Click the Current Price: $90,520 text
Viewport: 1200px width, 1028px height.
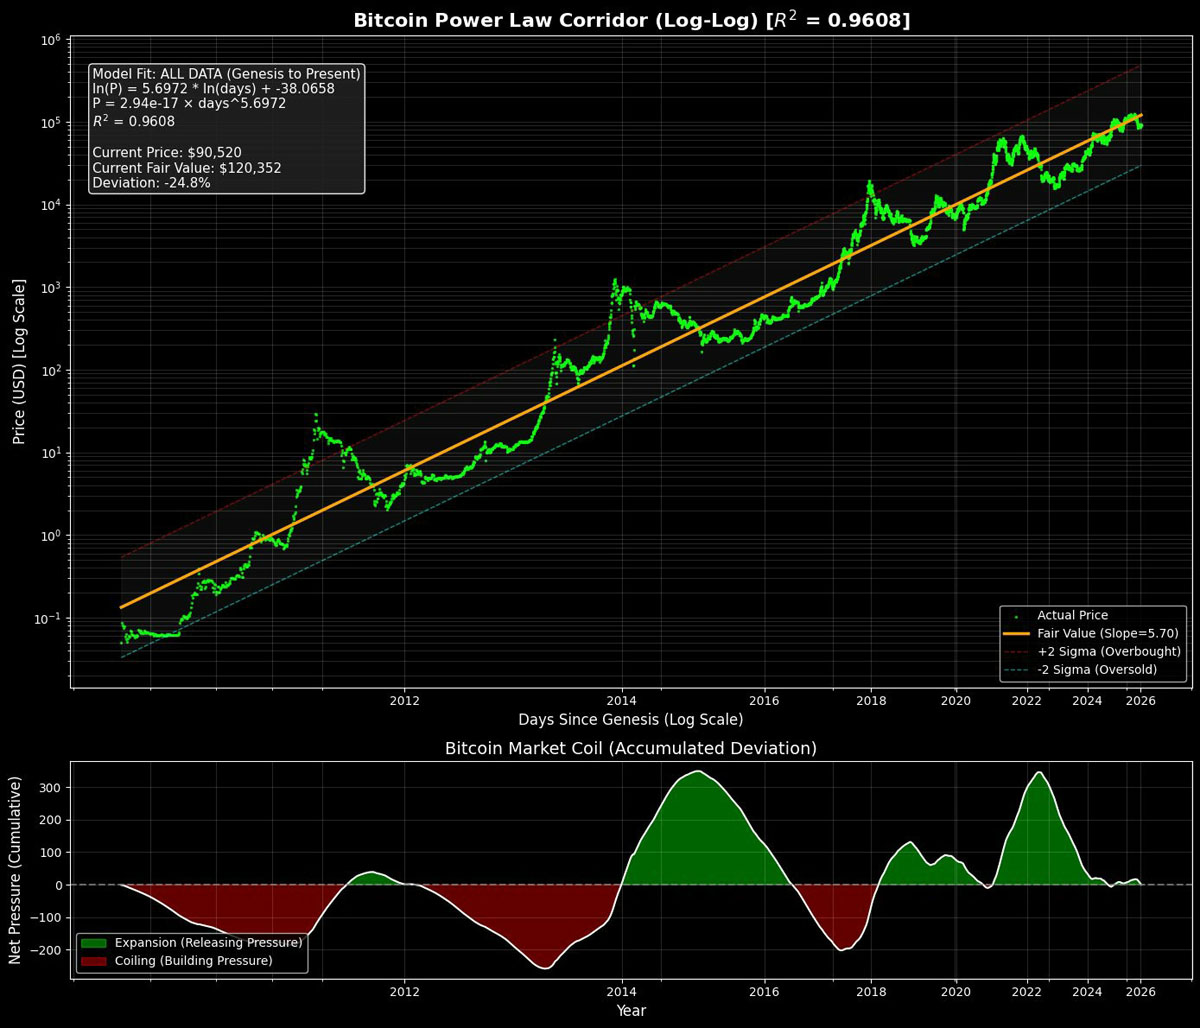(x=167, y=153)
